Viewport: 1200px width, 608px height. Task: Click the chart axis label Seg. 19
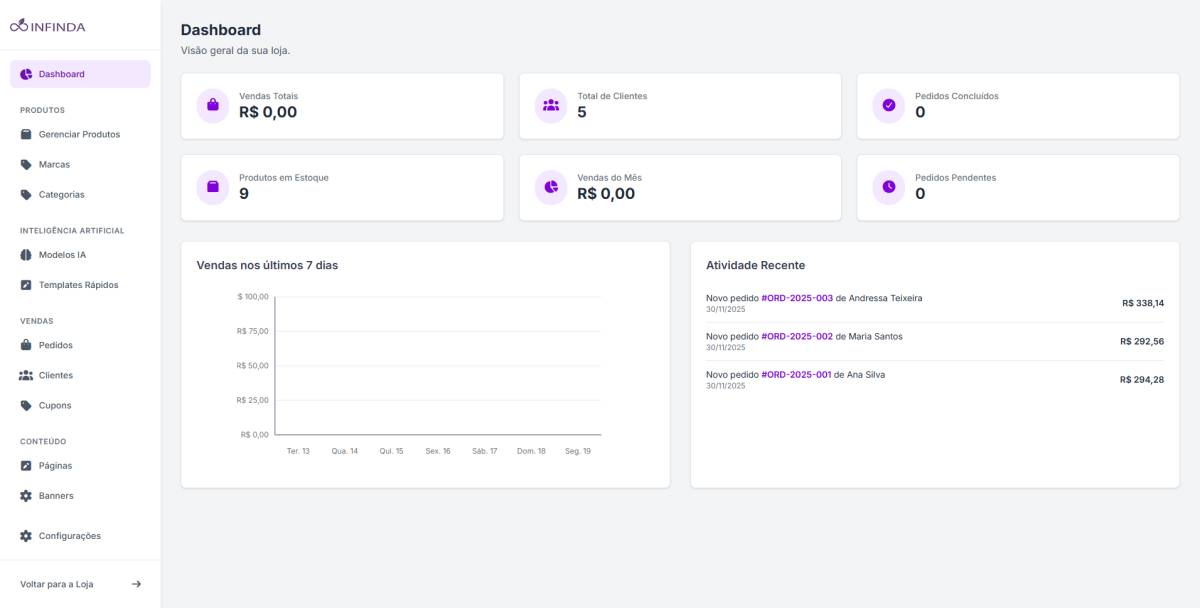tap(578, 451)
